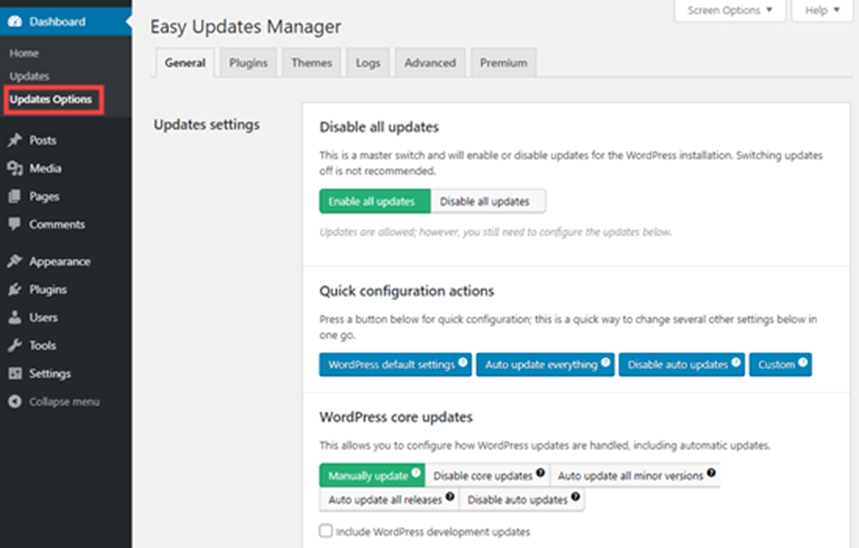Image resolution: width=859 pixels, height=548 pixels.
Task: Click the Quick configuration actions heading
Action: coord(406,291)
